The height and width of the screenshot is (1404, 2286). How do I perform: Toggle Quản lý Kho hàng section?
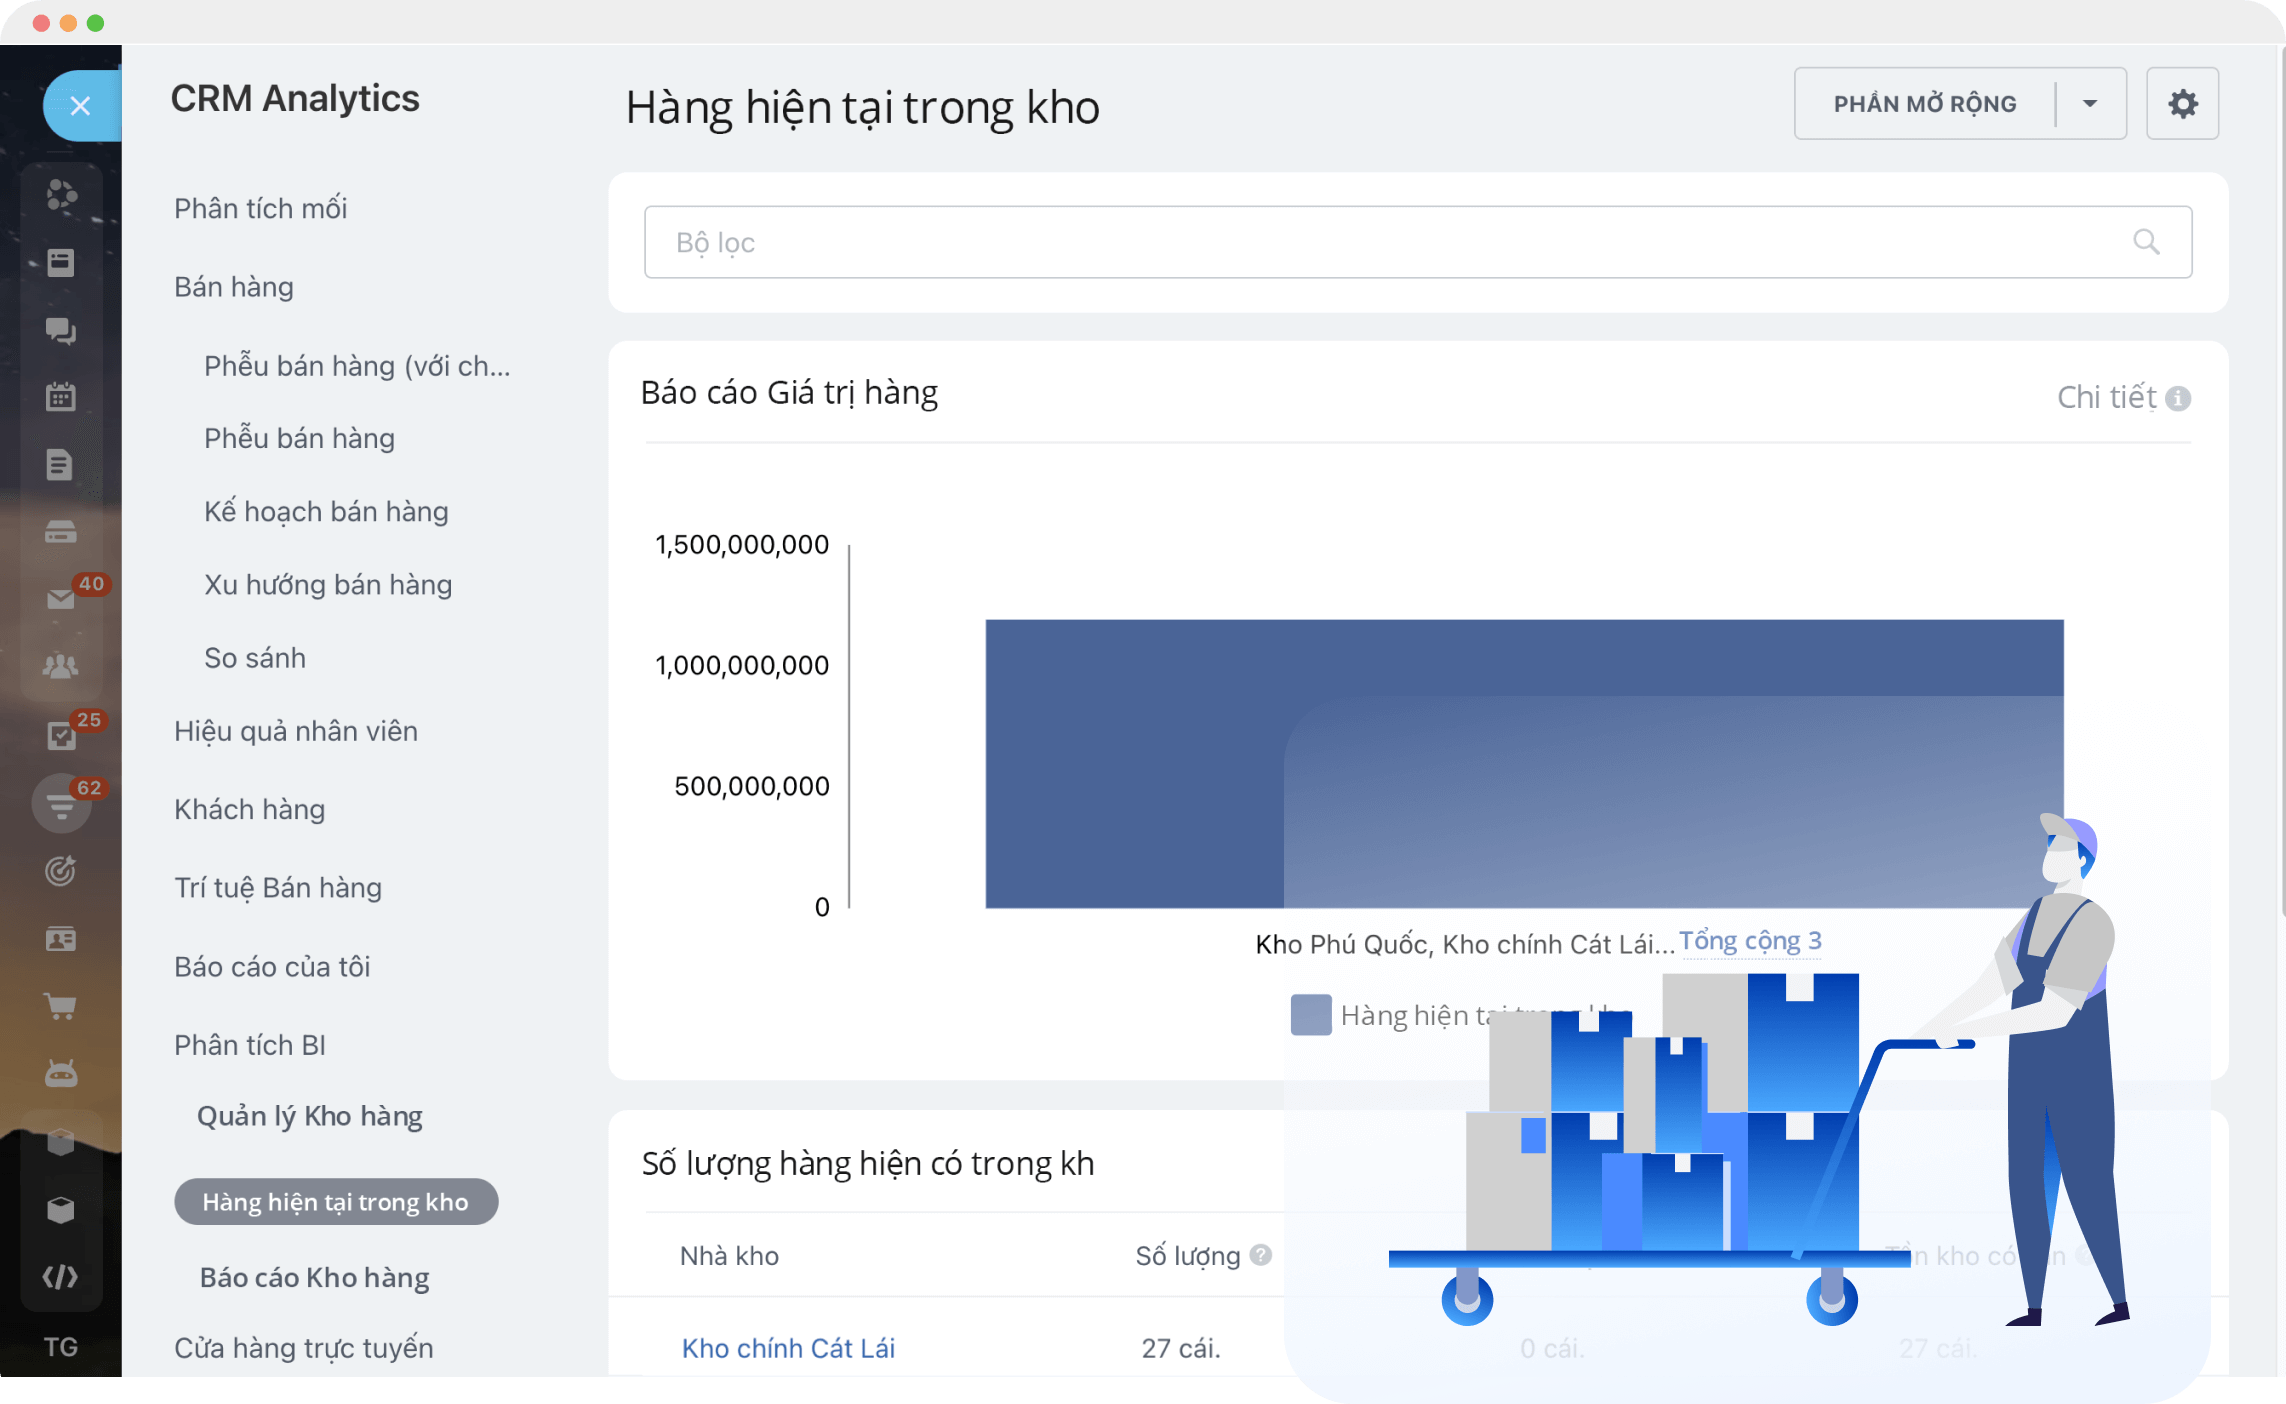310,1116
